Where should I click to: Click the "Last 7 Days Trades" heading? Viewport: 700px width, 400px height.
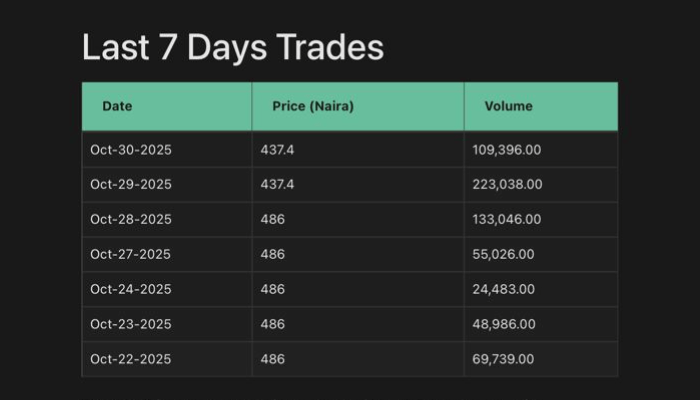tap(232, 47)
